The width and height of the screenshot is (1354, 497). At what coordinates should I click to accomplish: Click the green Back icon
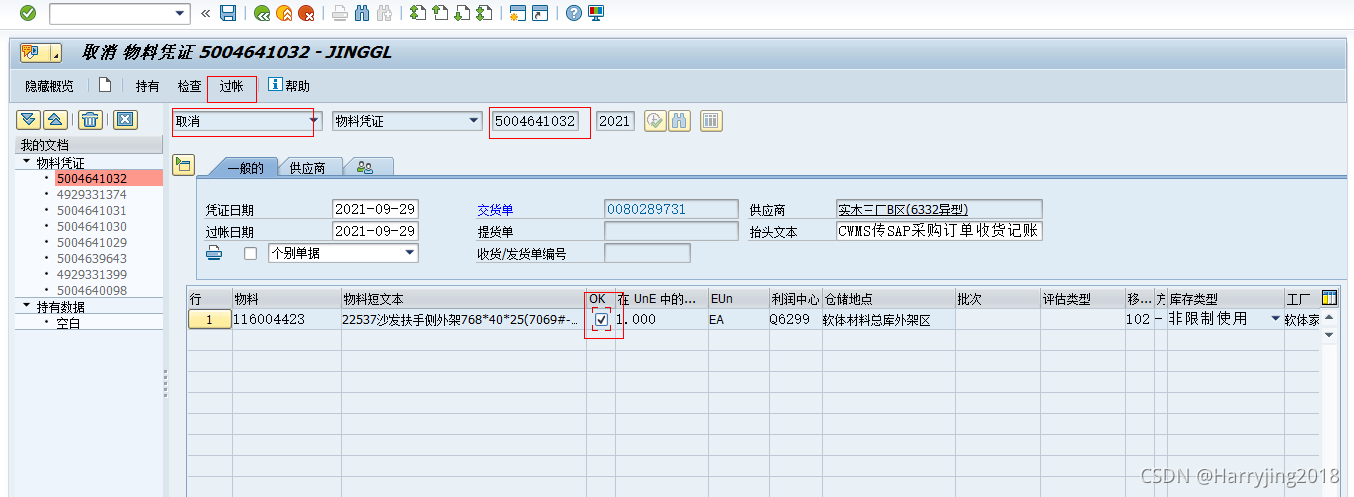coord(262,13)
